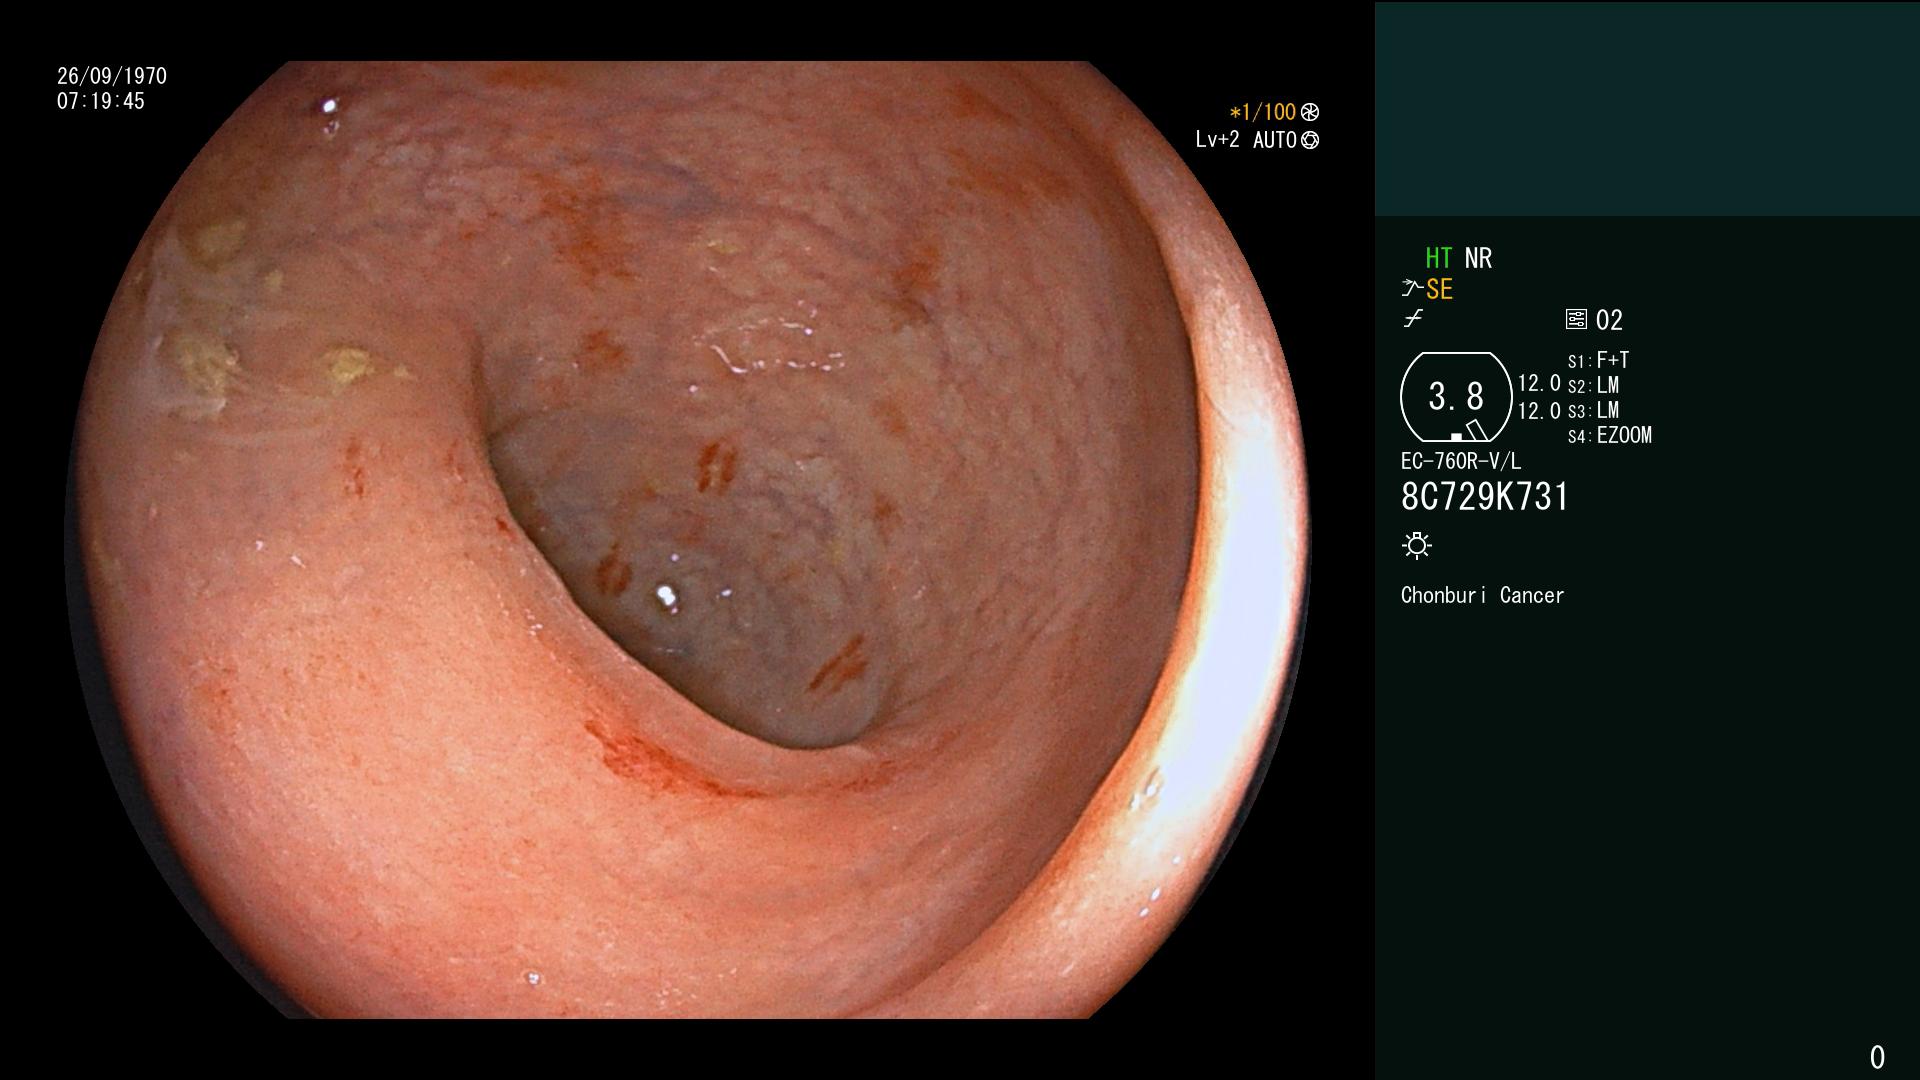Image resolution: width=1920 pixels, height=1080 pixels.
Task: Click the time 07:19:45 overlay
Action: (101, 101)
